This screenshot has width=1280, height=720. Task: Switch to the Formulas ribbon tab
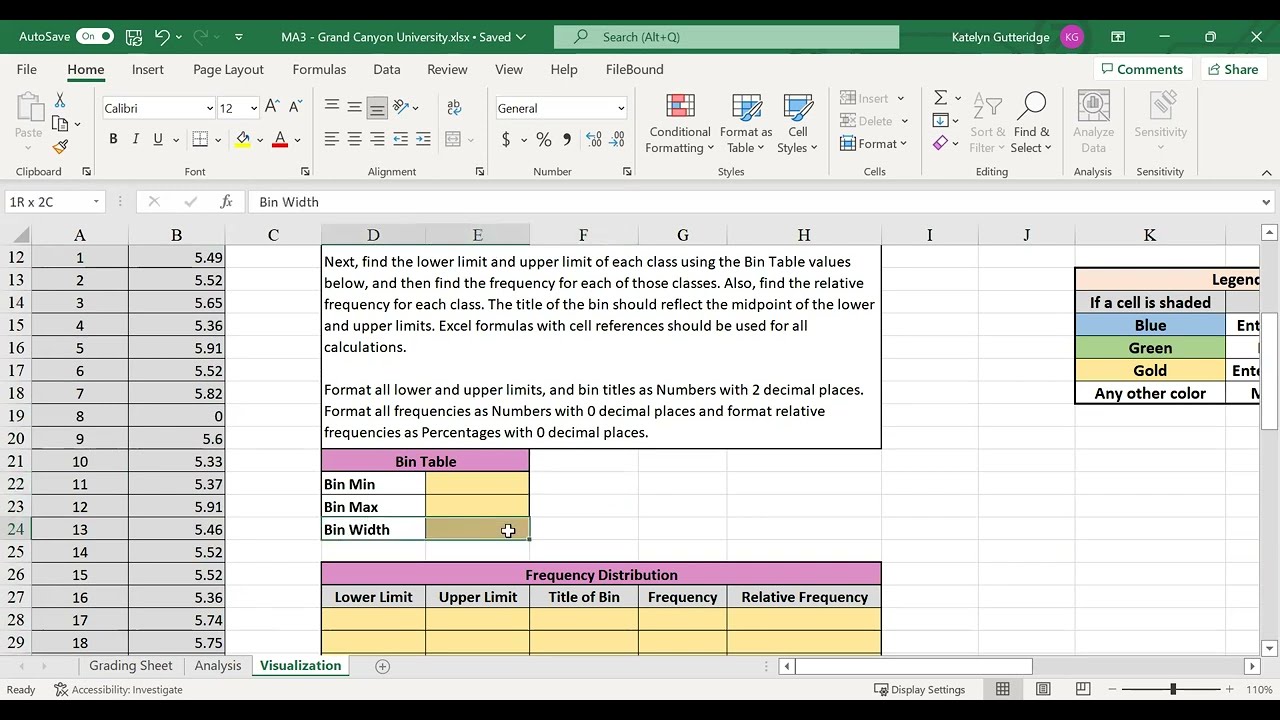coord(319,69)
